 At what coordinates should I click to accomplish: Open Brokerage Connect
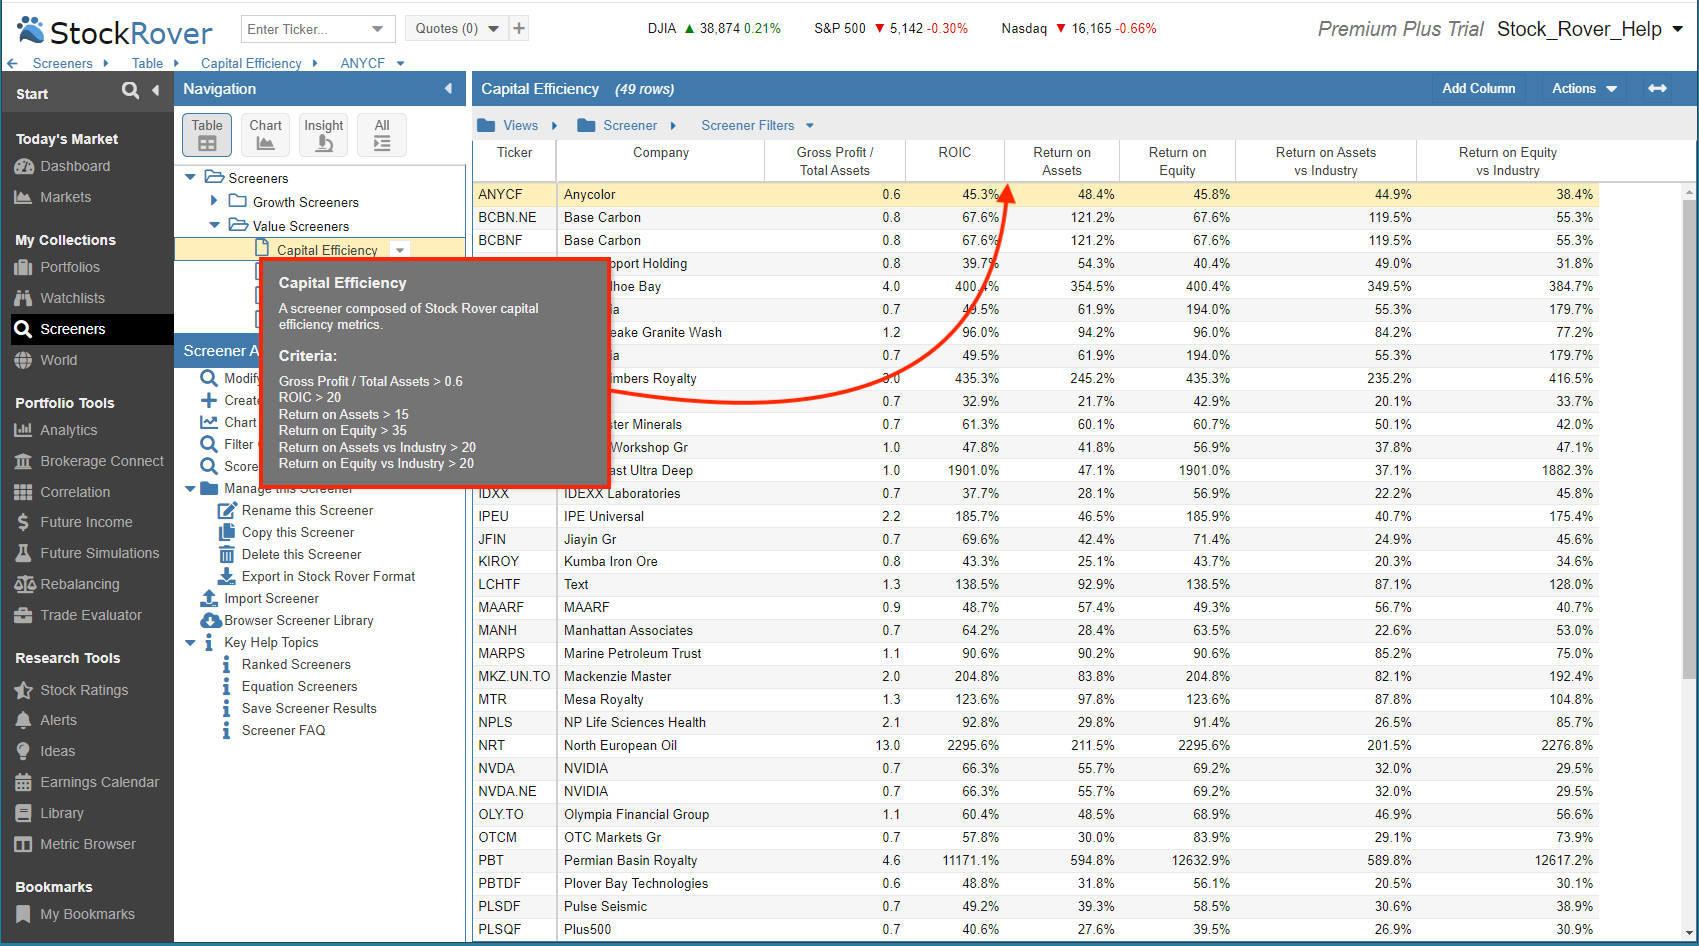tap(102, 461)
